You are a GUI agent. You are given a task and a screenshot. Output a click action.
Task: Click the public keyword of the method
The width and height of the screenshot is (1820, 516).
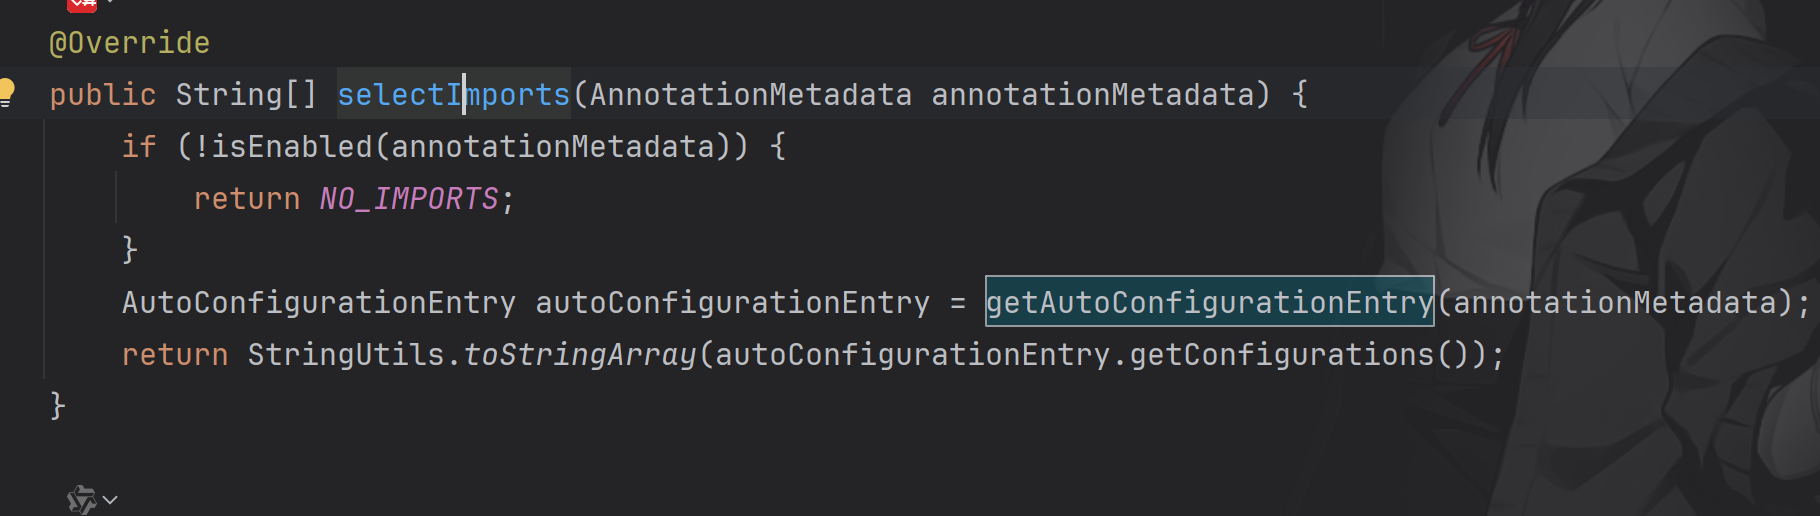pyautogui.click(x=103, y=95)
